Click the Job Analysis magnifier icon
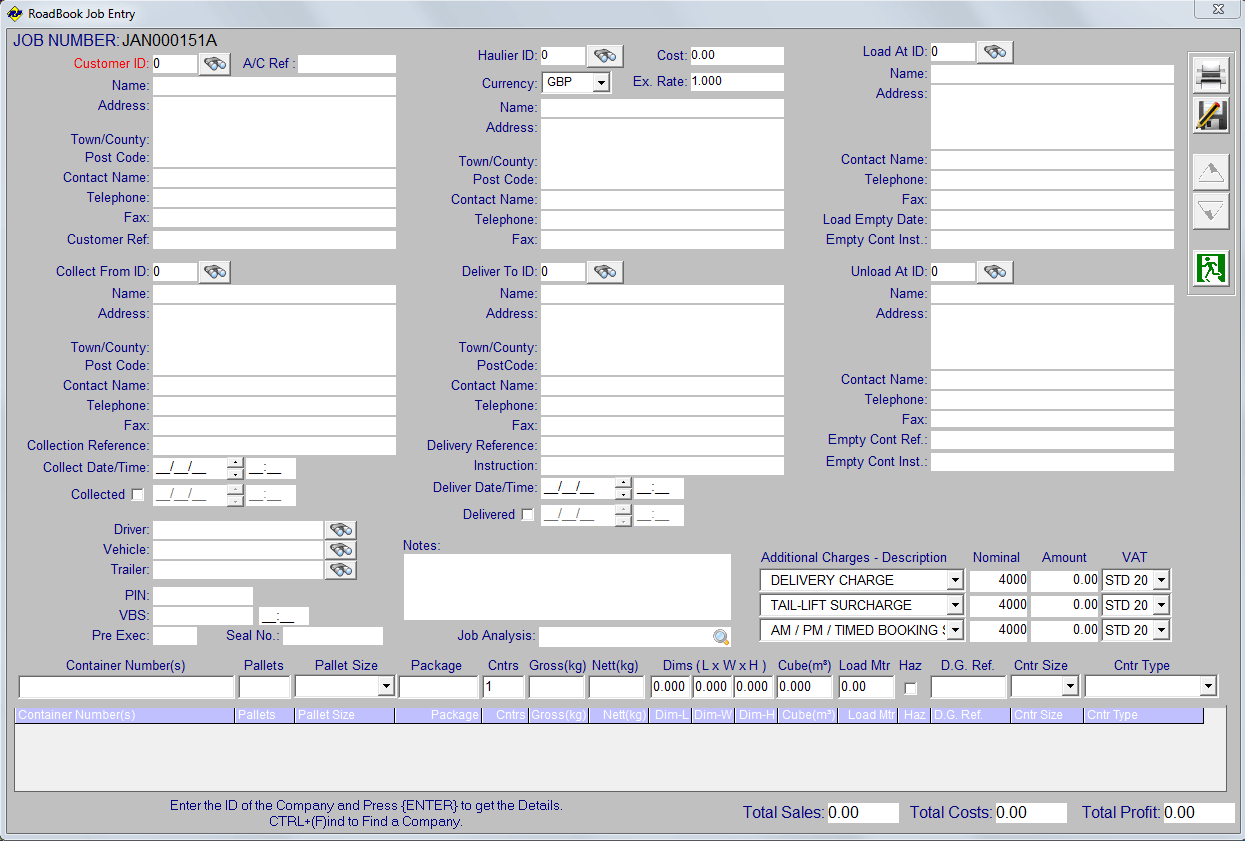Screen dimensions: 1245x841 tap(721, 637)
